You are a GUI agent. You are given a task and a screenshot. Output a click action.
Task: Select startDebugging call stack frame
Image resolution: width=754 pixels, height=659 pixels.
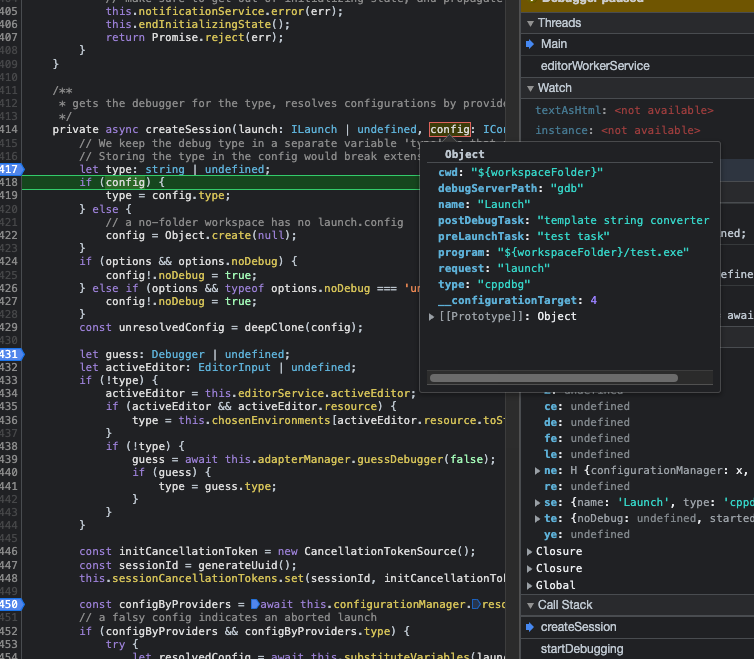pos(638,649)
